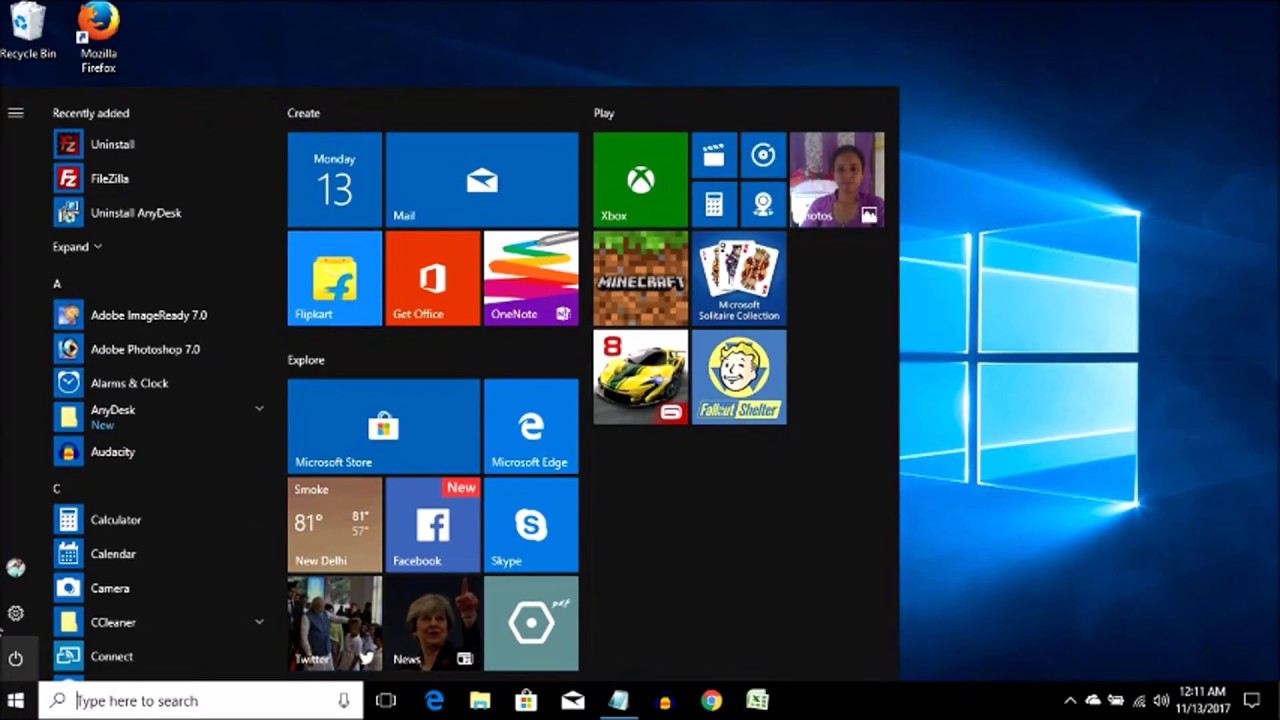Open File Explorer from the taskbar
Viewport: 1280px width, 720px height.
(x=480, y=701)
